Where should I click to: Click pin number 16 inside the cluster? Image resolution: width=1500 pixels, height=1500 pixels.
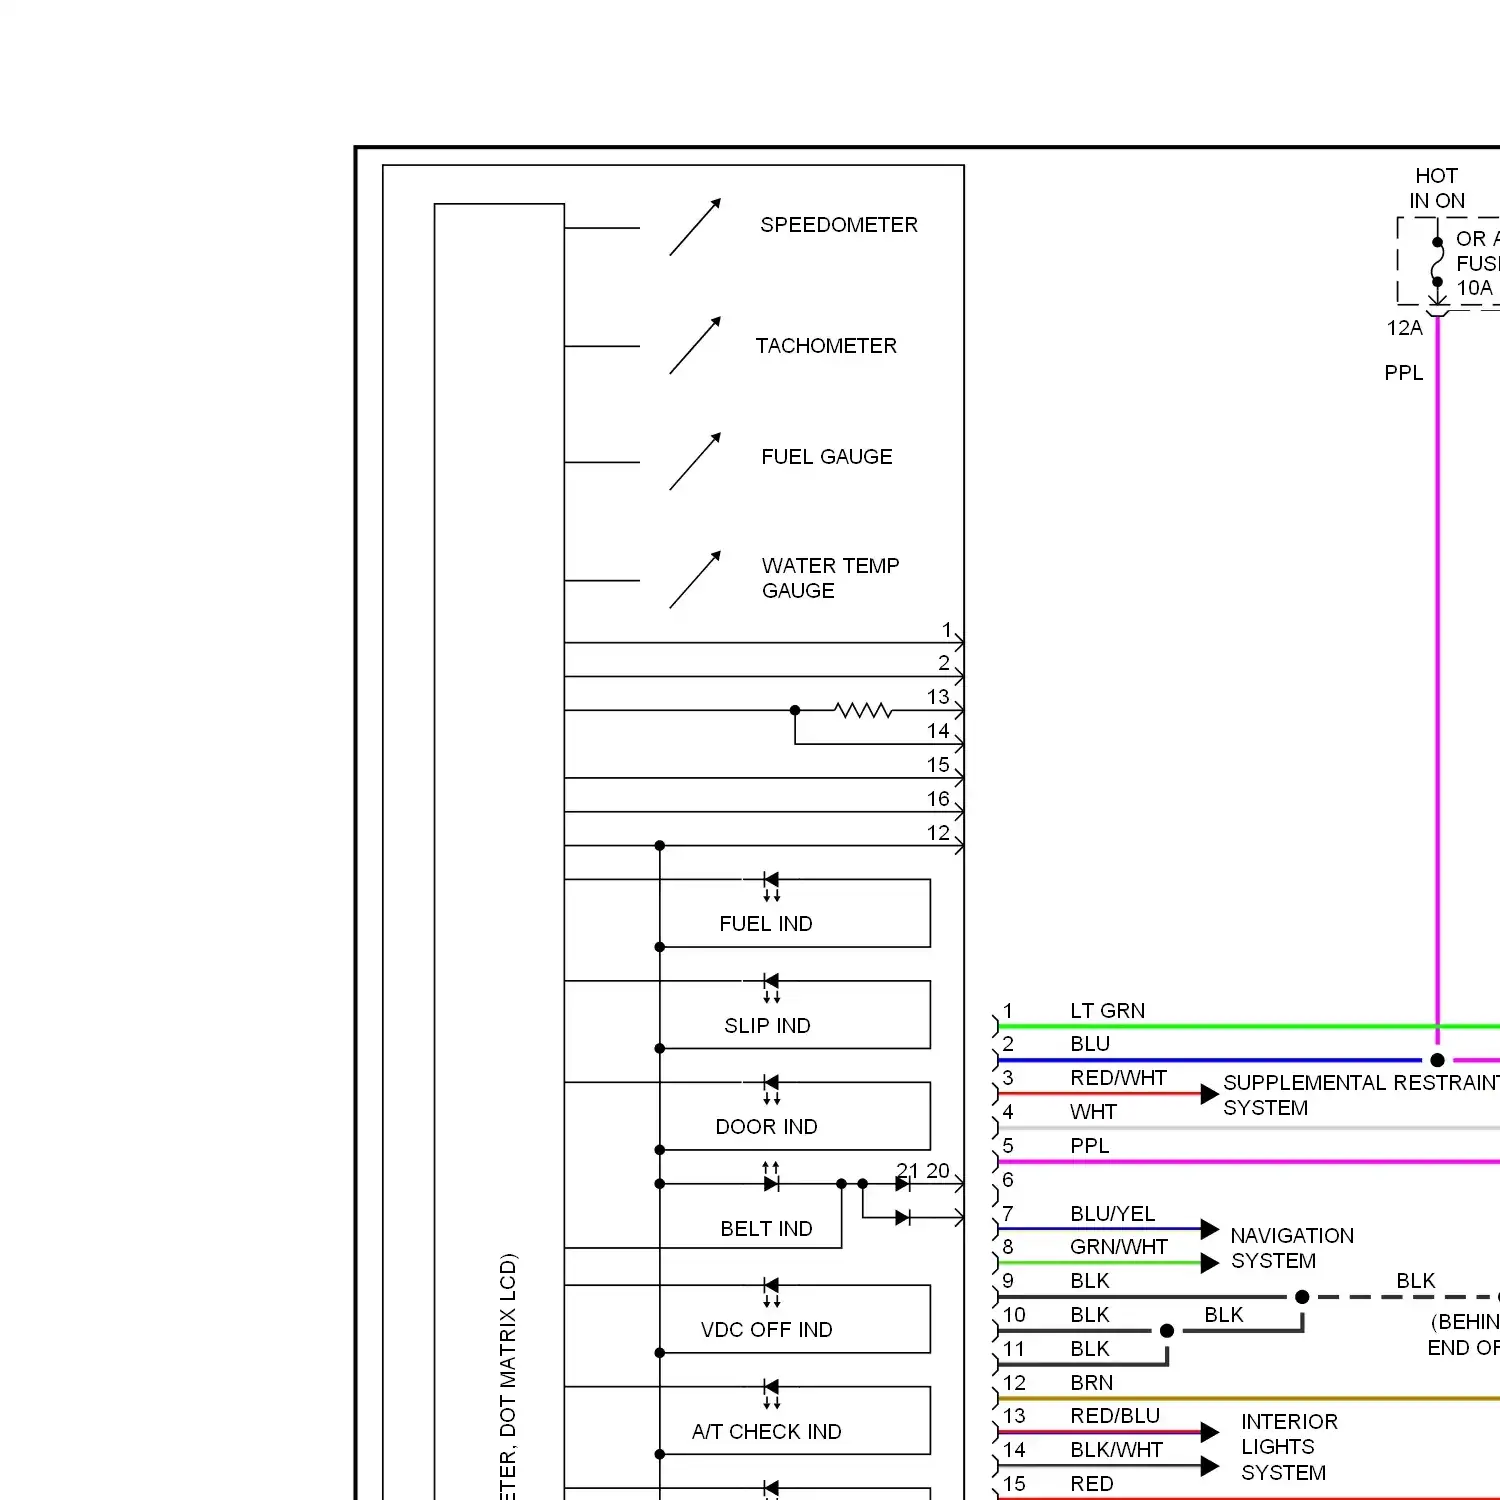938,799
